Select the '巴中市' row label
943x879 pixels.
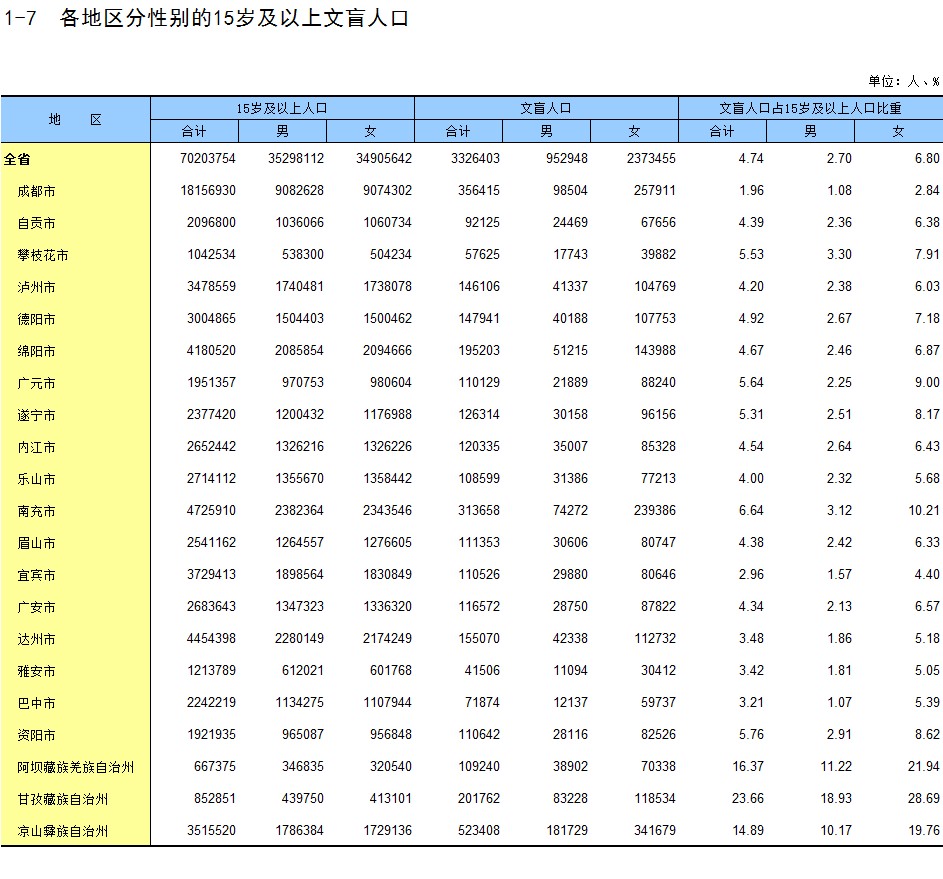(37, 703)
